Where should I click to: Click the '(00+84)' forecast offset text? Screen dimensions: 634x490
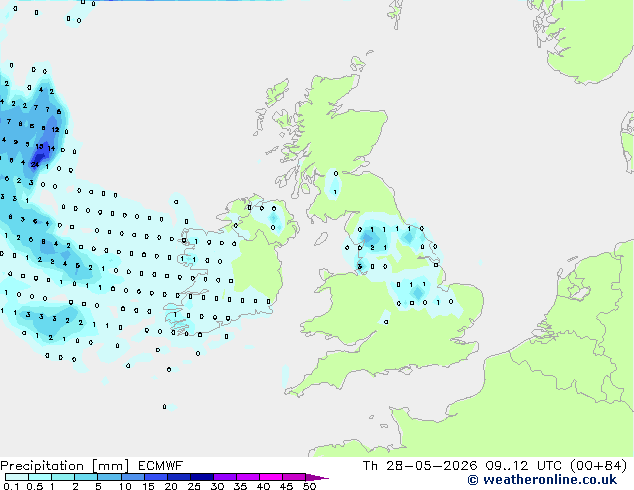pos(598,466)
